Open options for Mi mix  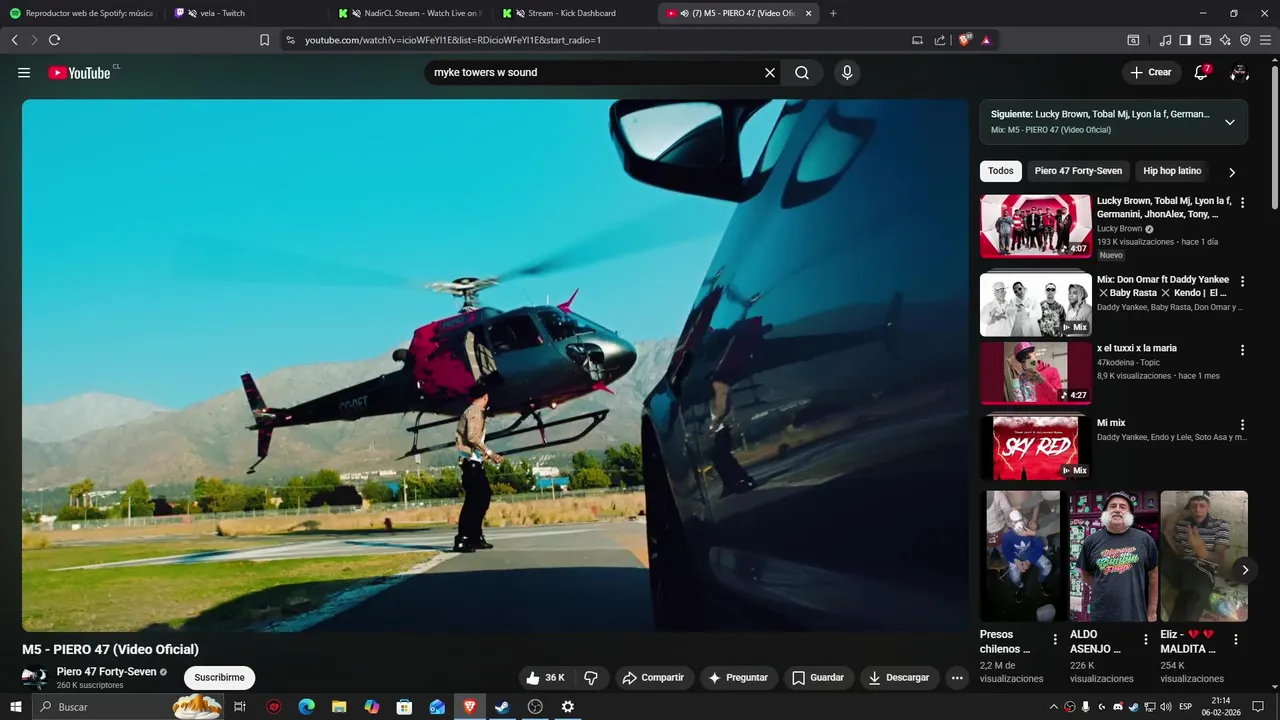pyautogui.click(x=1242, y=425)
